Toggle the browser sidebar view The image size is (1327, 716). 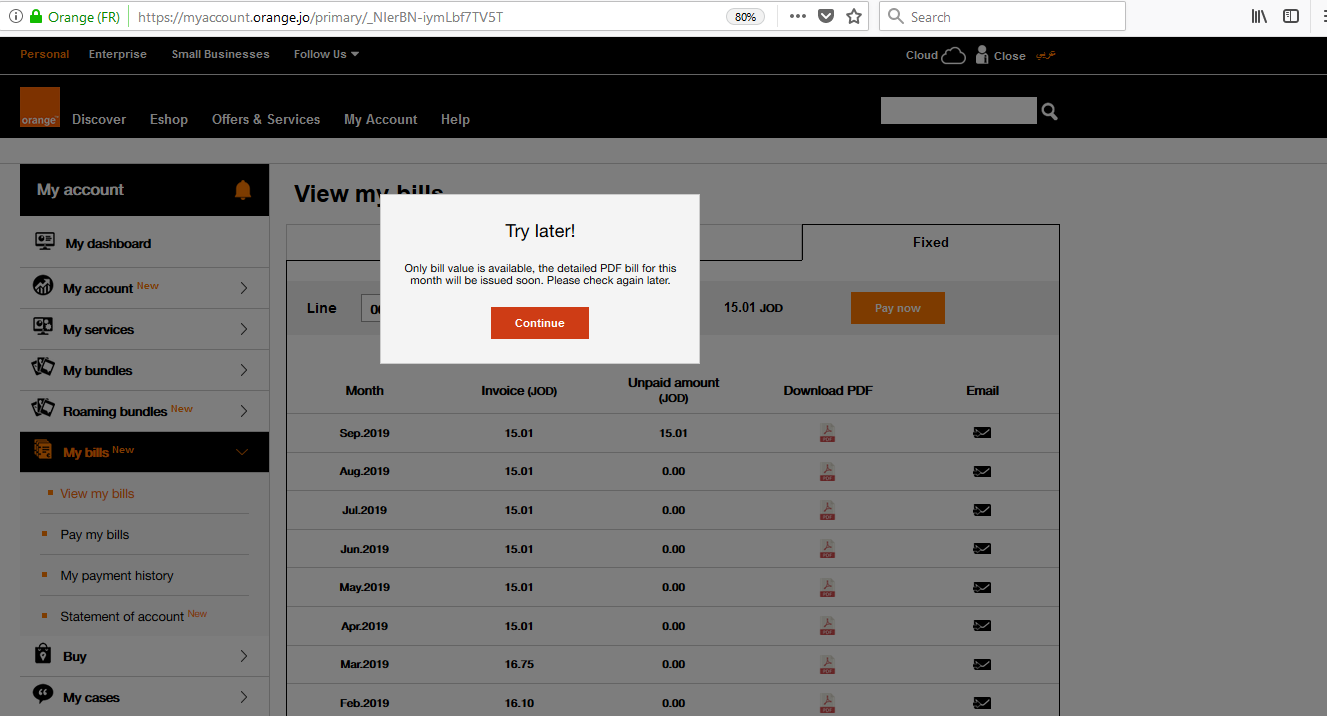click(x=1291, y=16)
